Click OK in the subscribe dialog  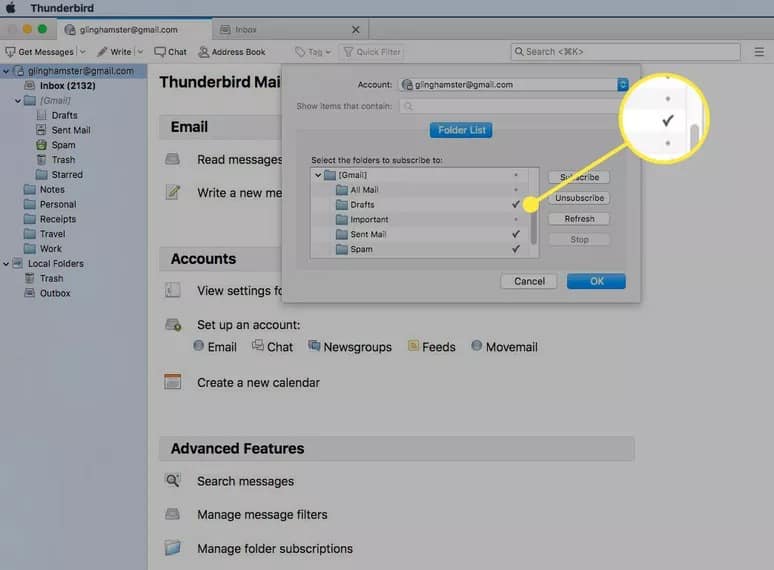[596, 281]
